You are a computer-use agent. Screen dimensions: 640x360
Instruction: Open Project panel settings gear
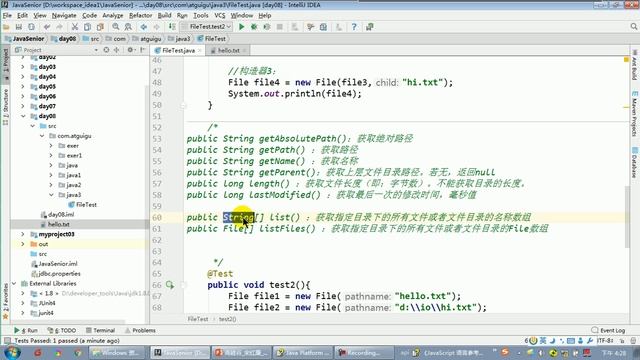pos(130,50)
